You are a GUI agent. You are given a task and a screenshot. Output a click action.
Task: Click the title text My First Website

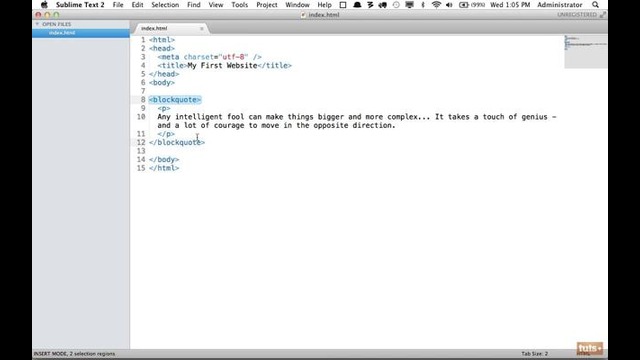(x=222, y=65)
